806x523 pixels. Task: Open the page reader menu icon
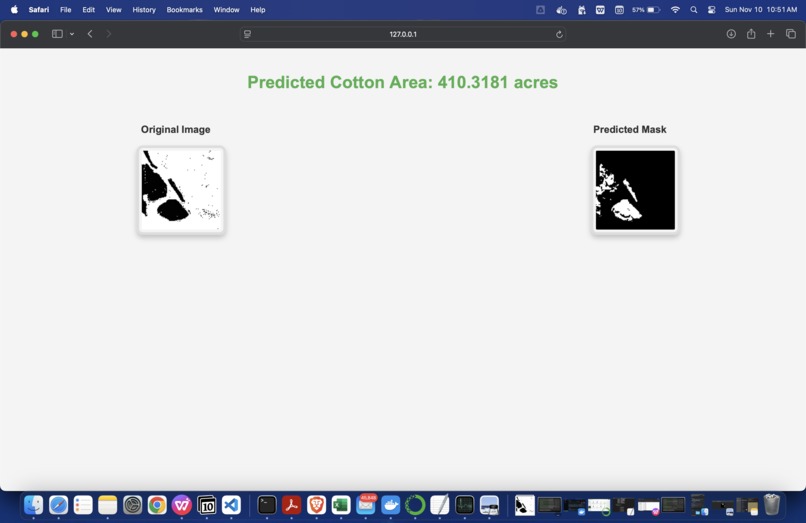coord(247,34)
